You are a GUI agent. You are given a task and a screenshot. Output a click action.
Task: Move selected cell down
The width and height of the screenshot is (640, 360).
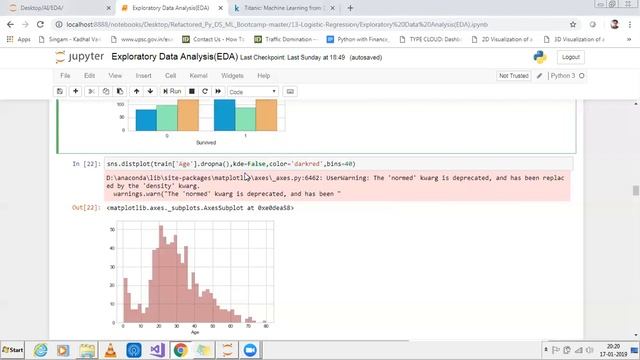[x=150, y=91]
